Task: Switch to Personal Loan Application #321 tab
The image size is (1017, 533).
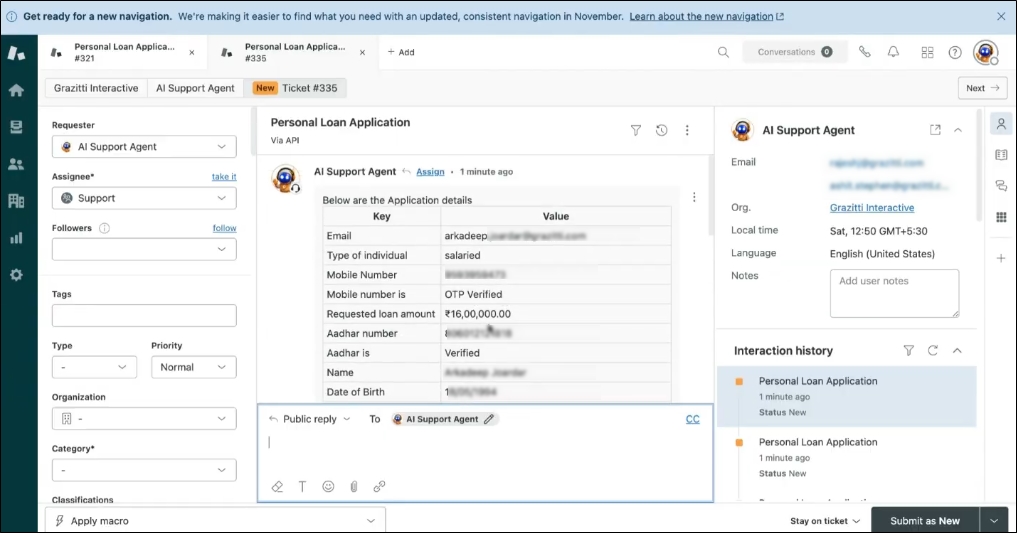Action: [x=123, y=52]
